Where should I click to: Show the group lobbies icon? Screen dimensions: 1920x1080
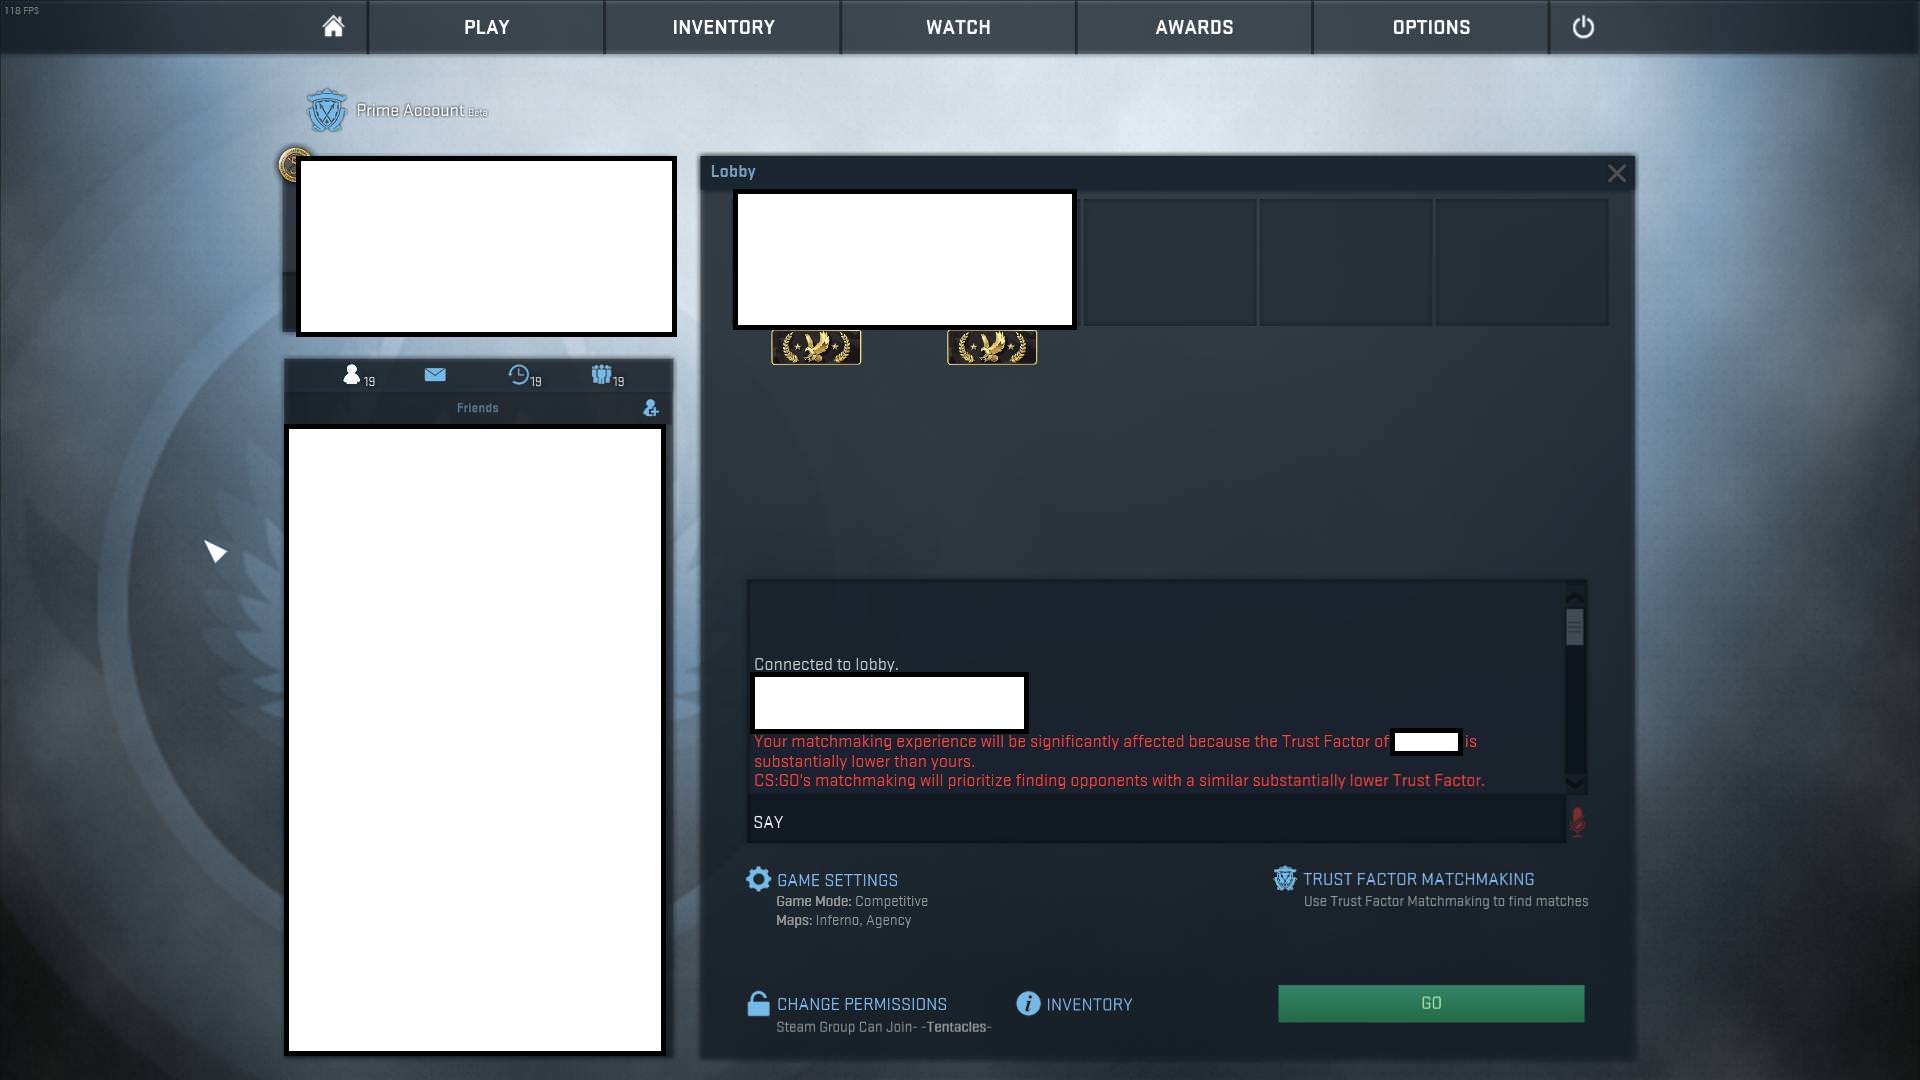point(601,374)
